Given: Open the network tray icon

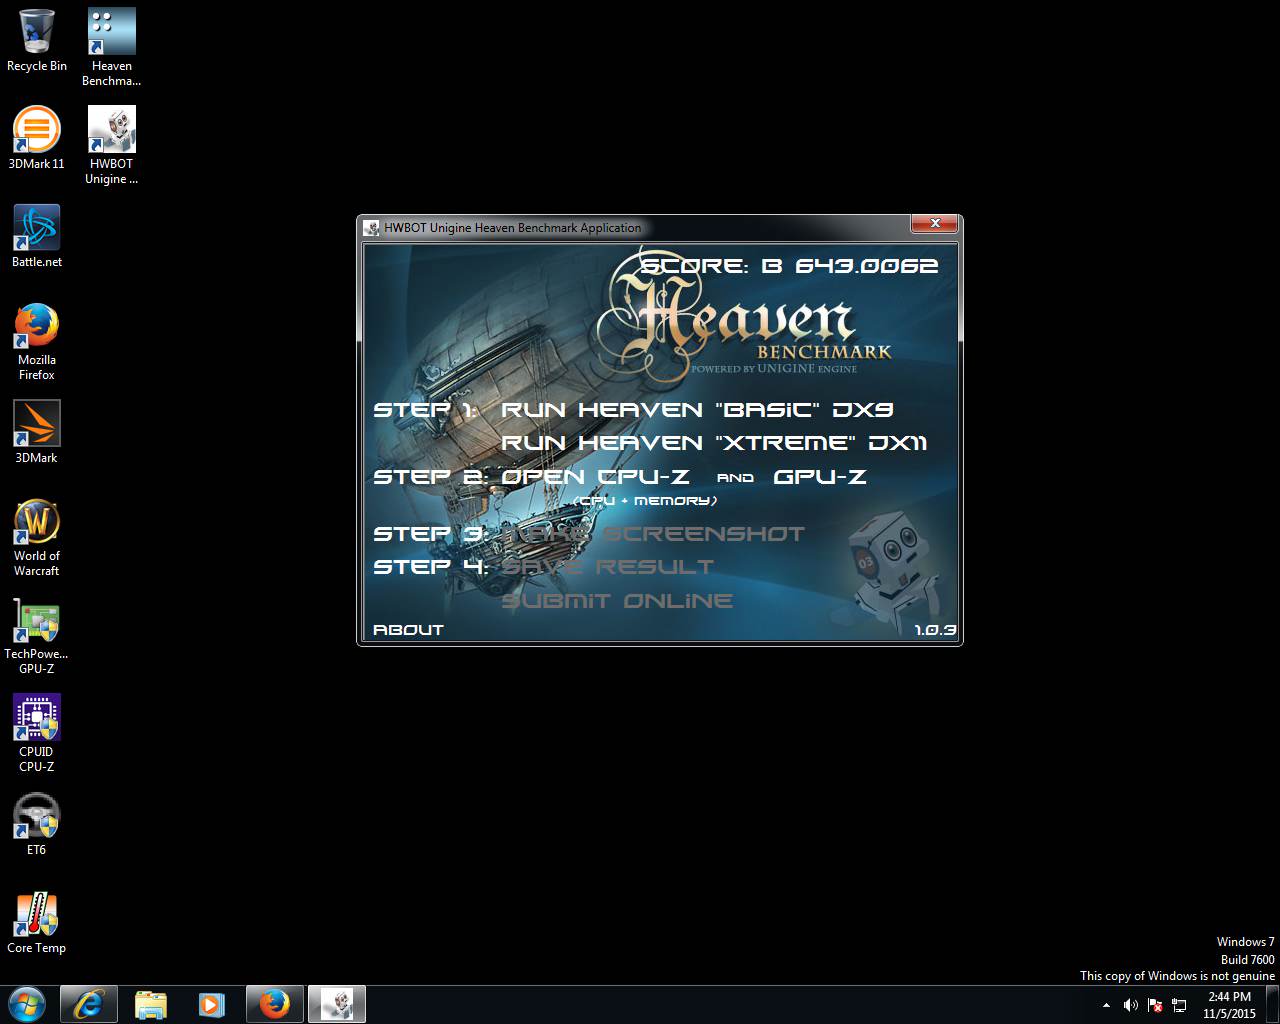Looking at the screenshot, I should coord(1179,1005).
